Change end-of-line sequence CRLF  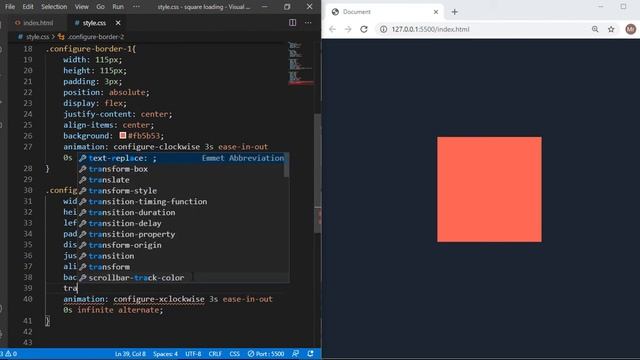(215, 354)
